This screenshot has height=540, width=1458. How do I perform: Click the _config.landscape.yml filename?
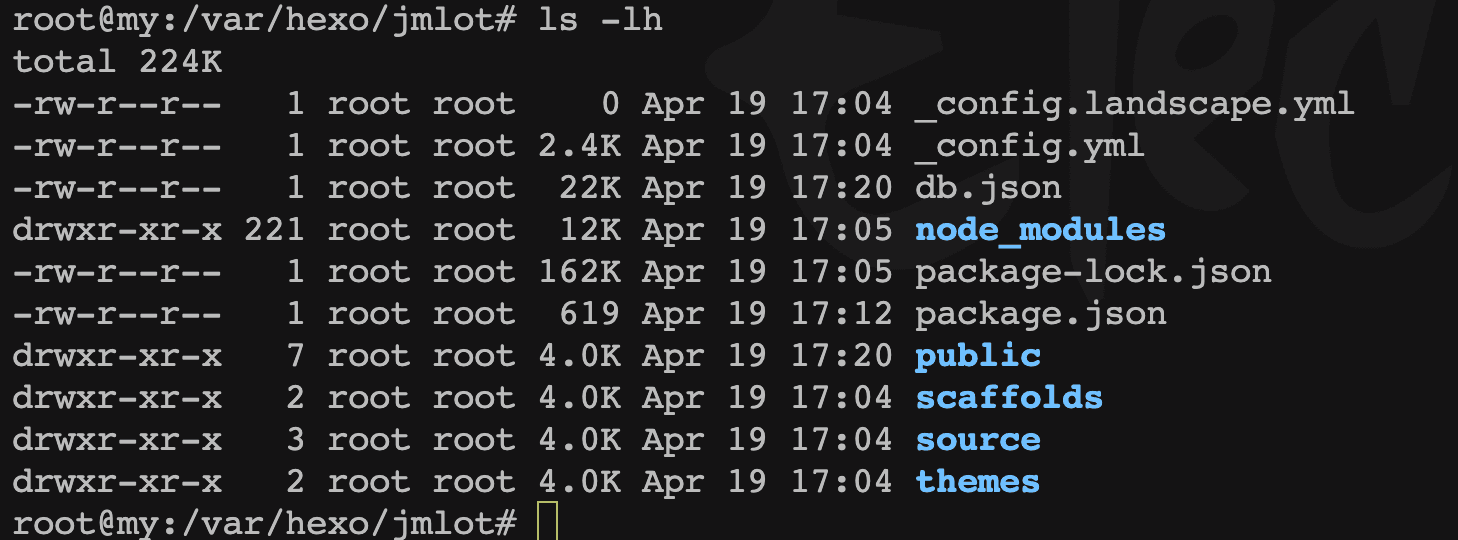pyautogui.click(x=1134, y=104)
